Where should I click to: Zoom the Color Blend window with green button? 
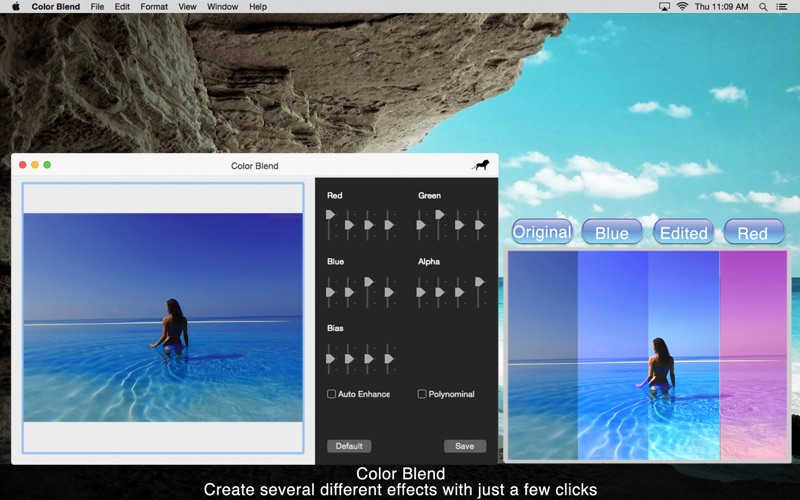point(47,165)
